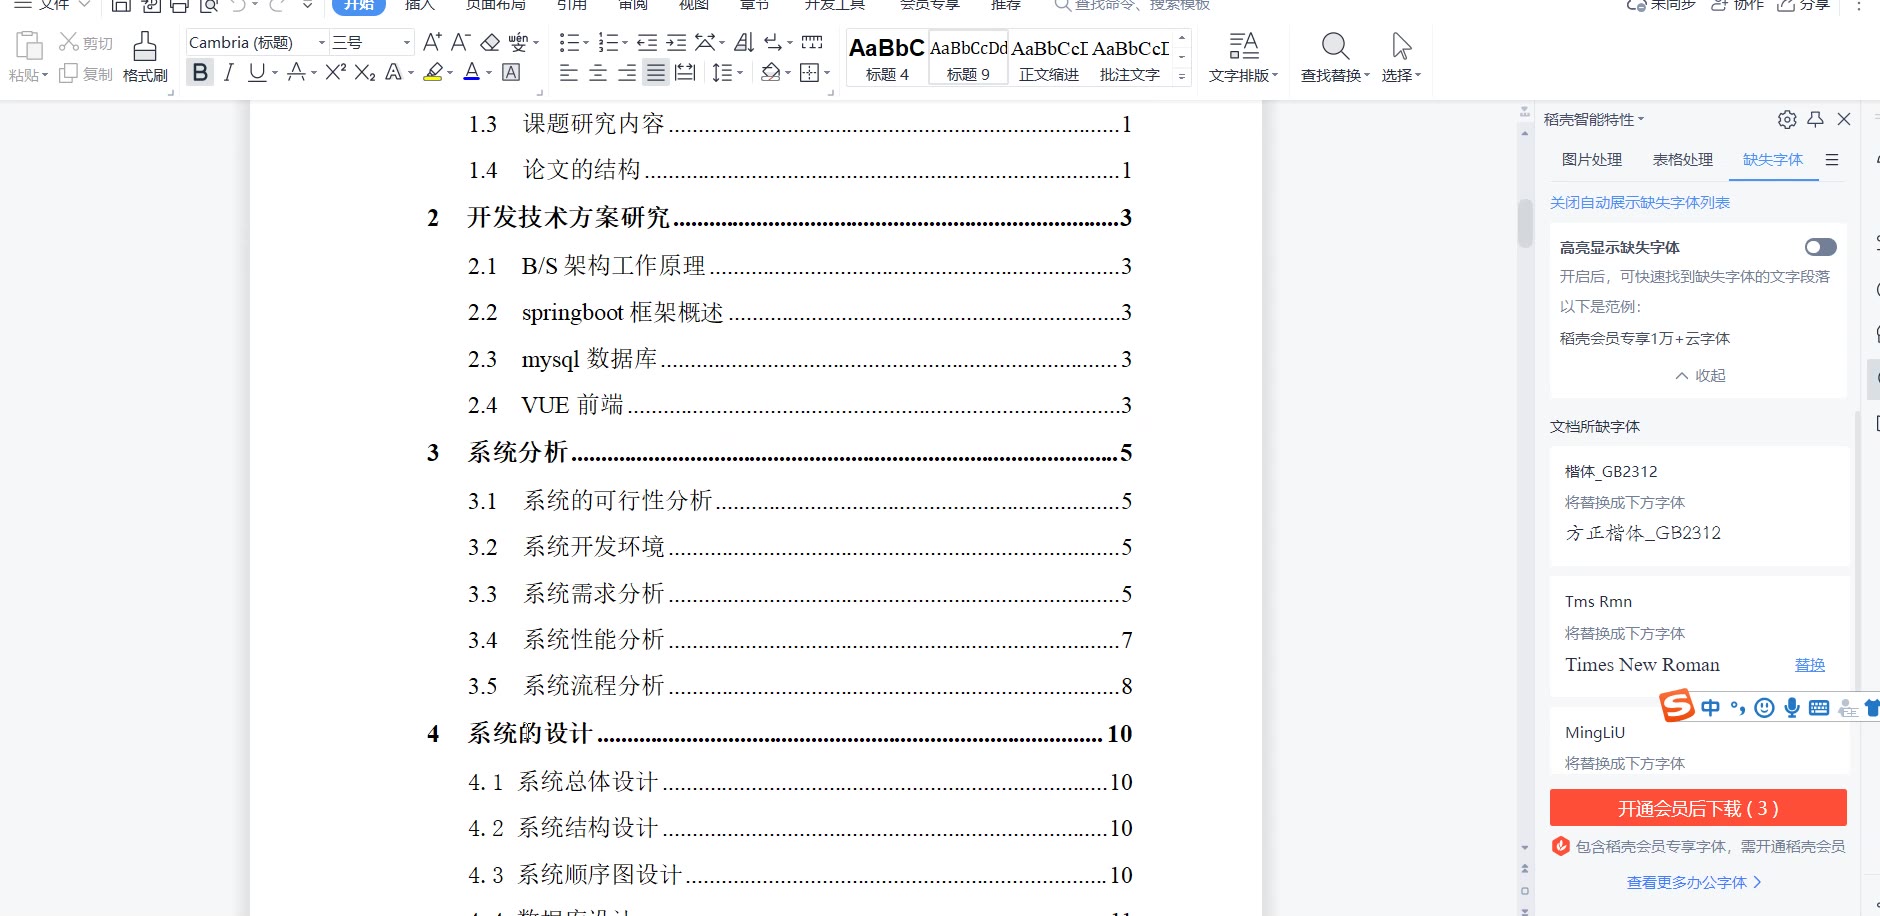Open the panel hamburger menu beside 缺失字体
Viewport: 1880px width, 916px height.
coord(1832,160)
